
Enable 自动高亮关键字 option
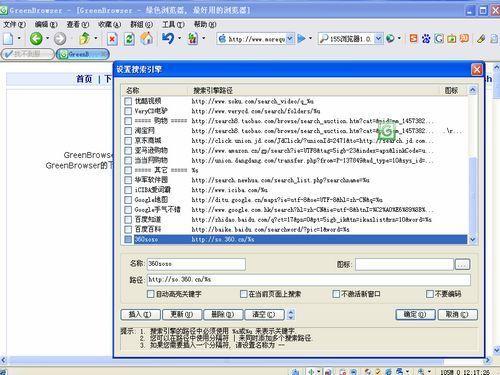[151, 294]
